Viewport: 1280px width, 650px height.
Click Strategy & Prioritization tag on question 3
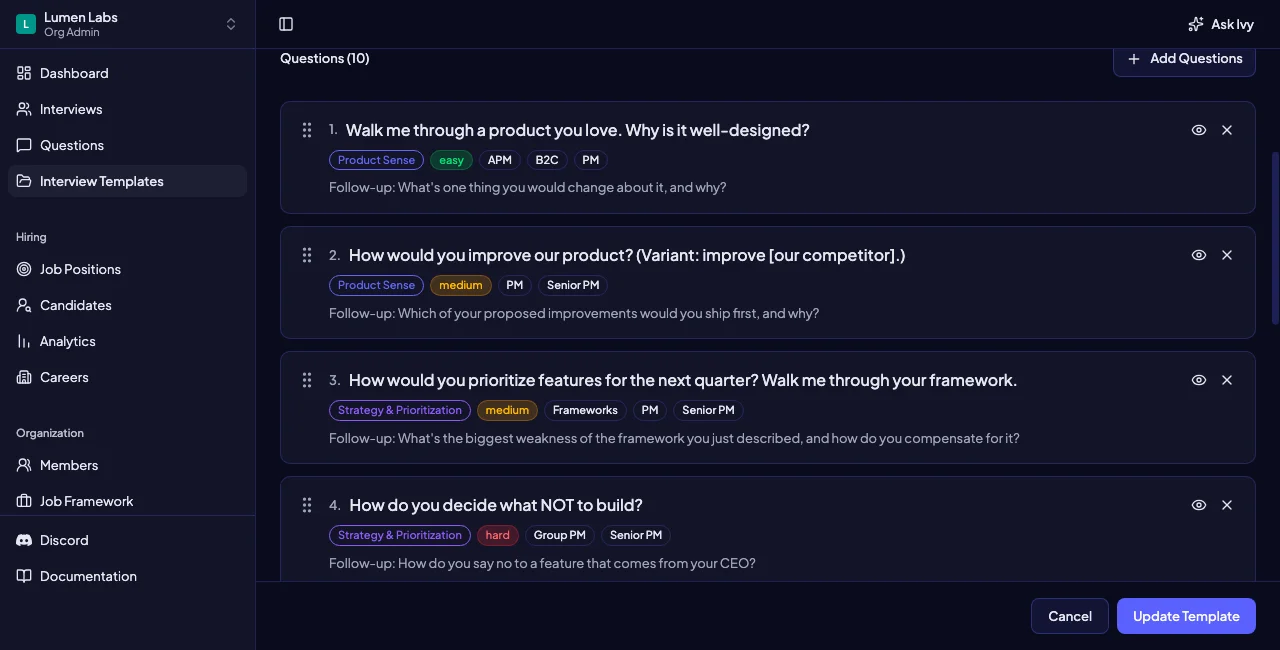coord(400,410)
